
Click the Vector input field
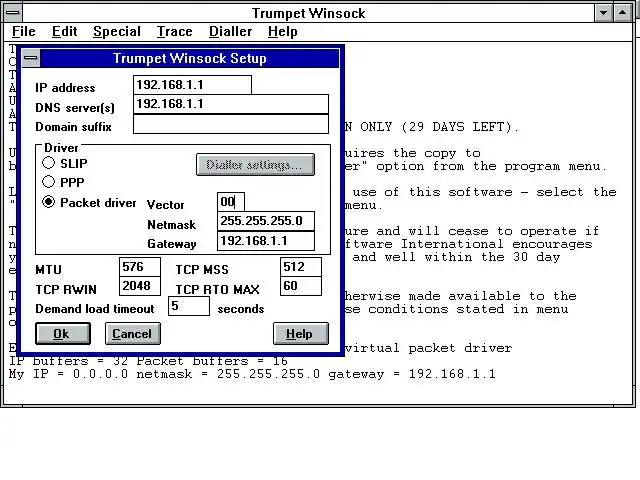[x=231, y=202]
